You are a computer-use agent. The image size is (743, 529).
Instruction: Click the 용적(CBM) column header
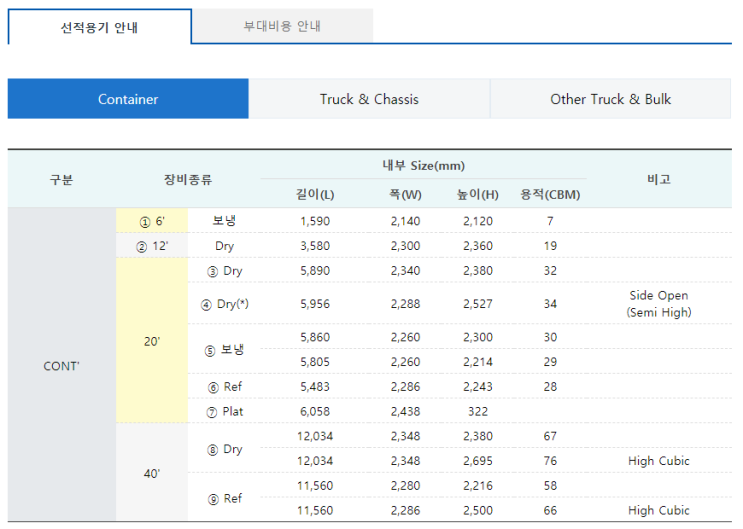click(550, 194)
